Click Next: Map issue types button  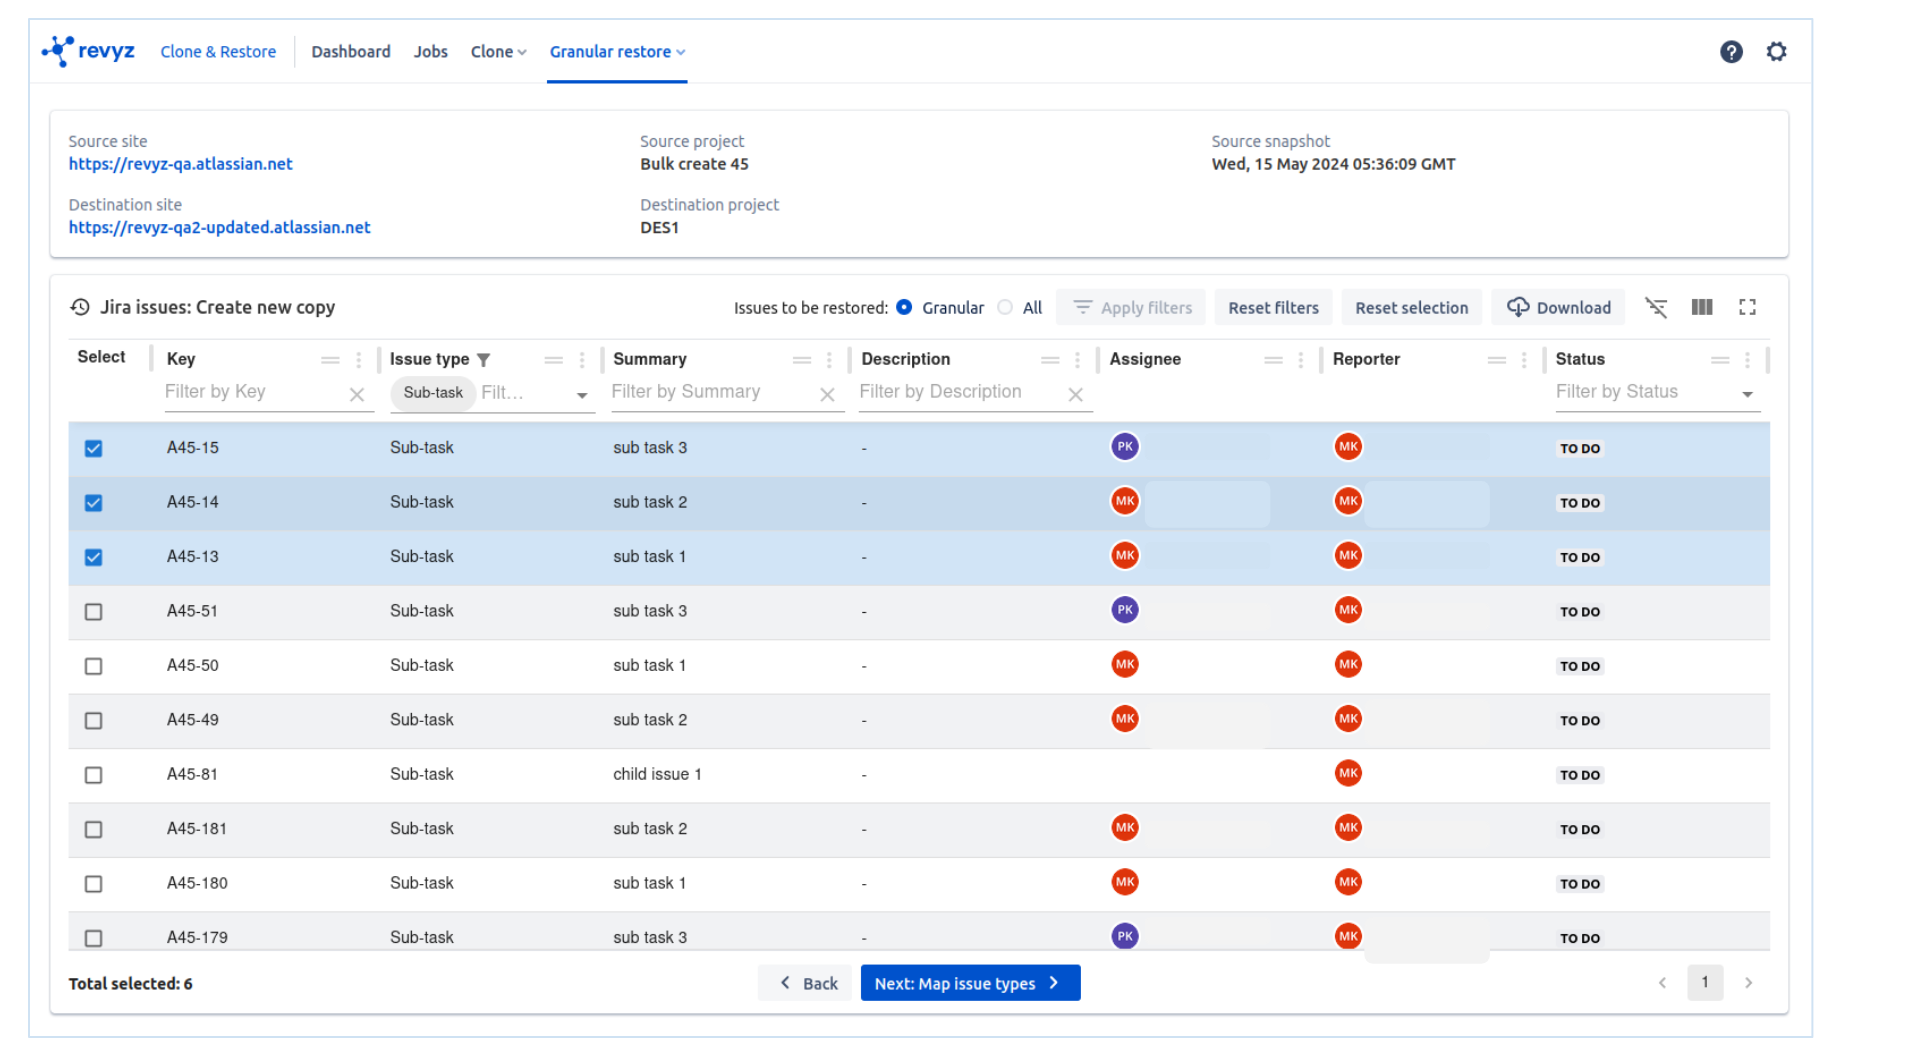pos(969,984)
